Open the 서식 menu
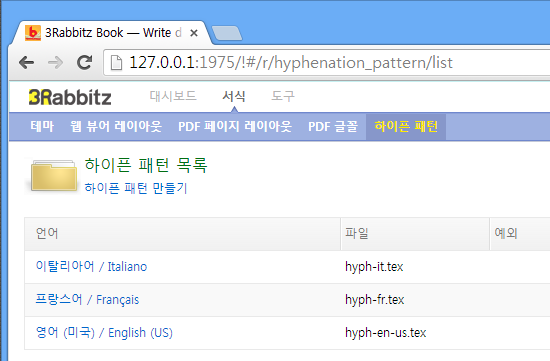 (234, 96)
